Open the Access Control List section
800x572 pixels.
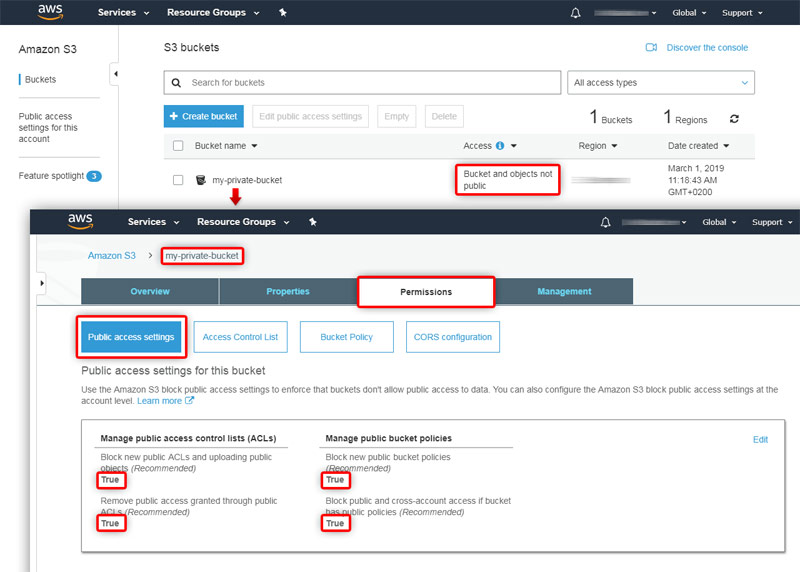240,337
